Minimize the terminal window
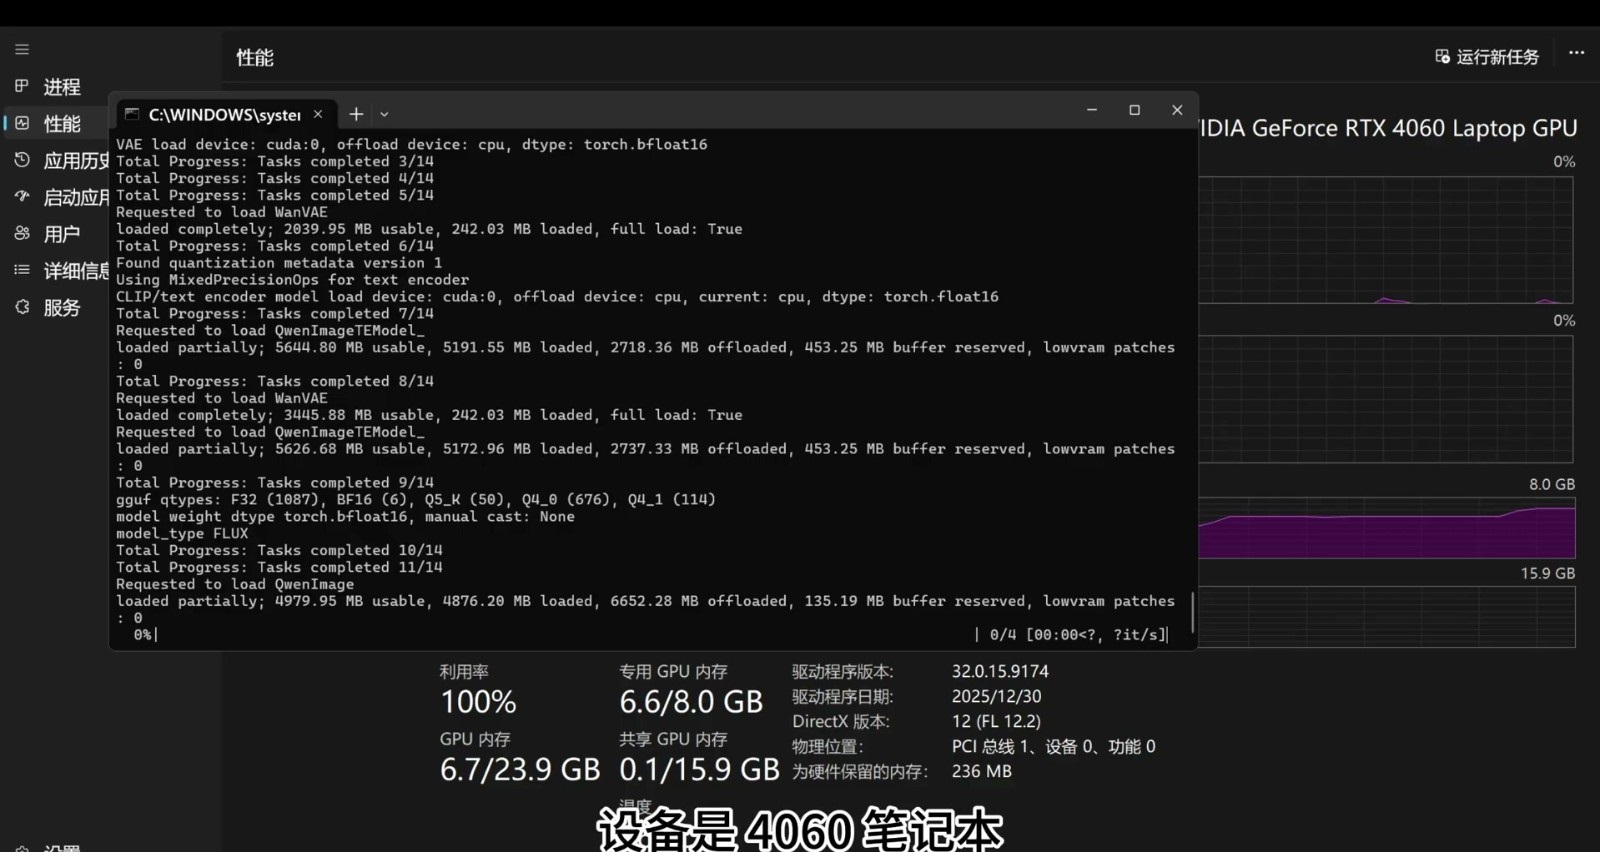The width and height of the screenshot is (1600, 852). pos(1092,110)
